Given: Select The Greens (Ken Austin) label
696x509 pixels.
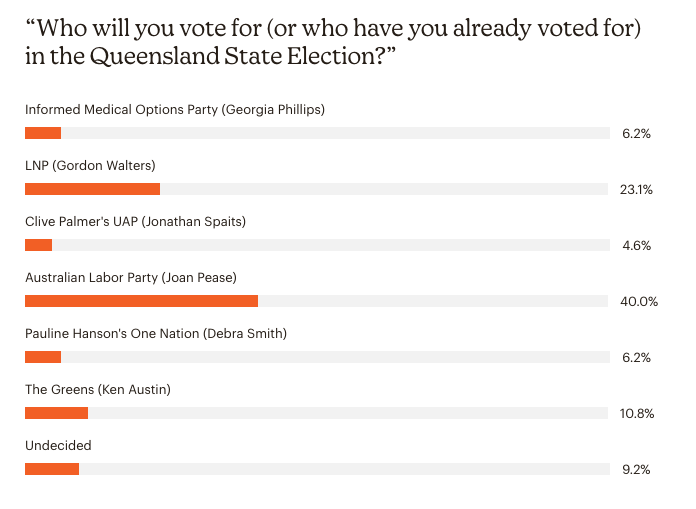Looking at the screenshot, I should [x=98, y=390].
